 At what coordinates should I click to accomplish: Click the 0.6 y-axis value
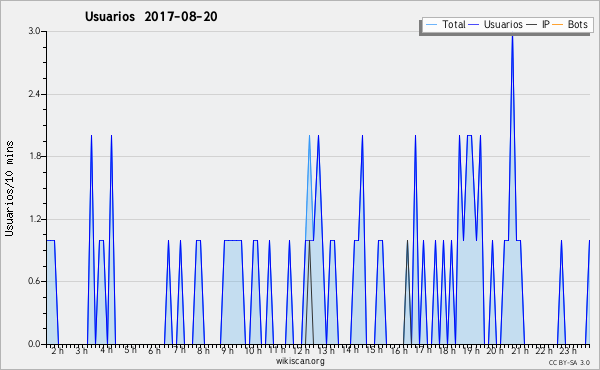[34, 282]
